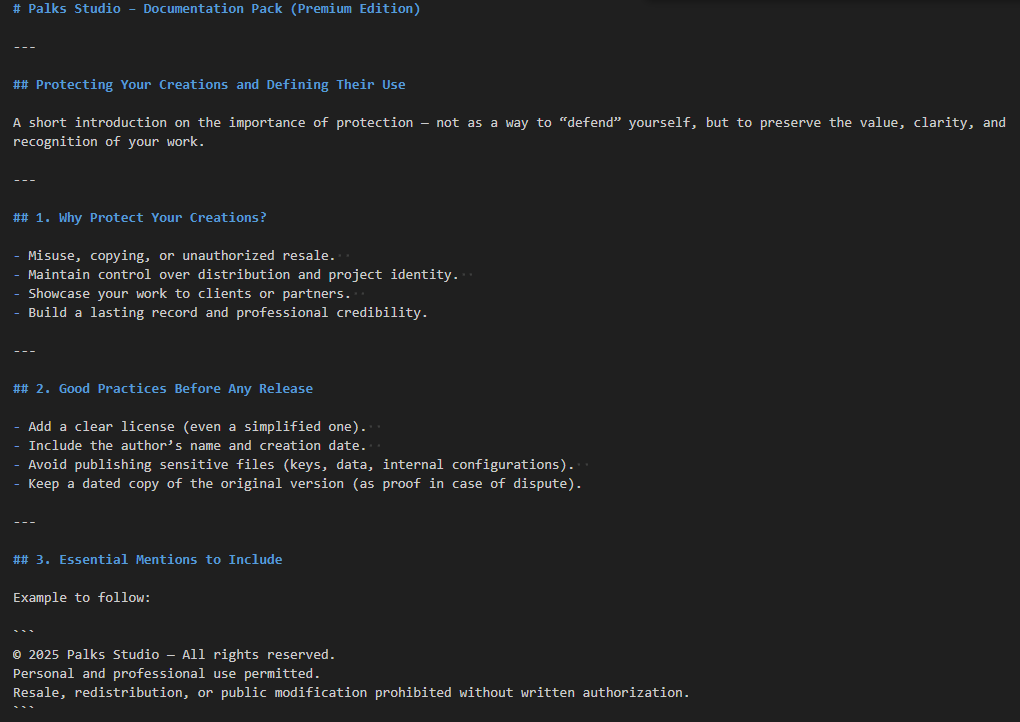
Task: Click the line about maintaining control over distribution
Action: click(x=242, y=275)
